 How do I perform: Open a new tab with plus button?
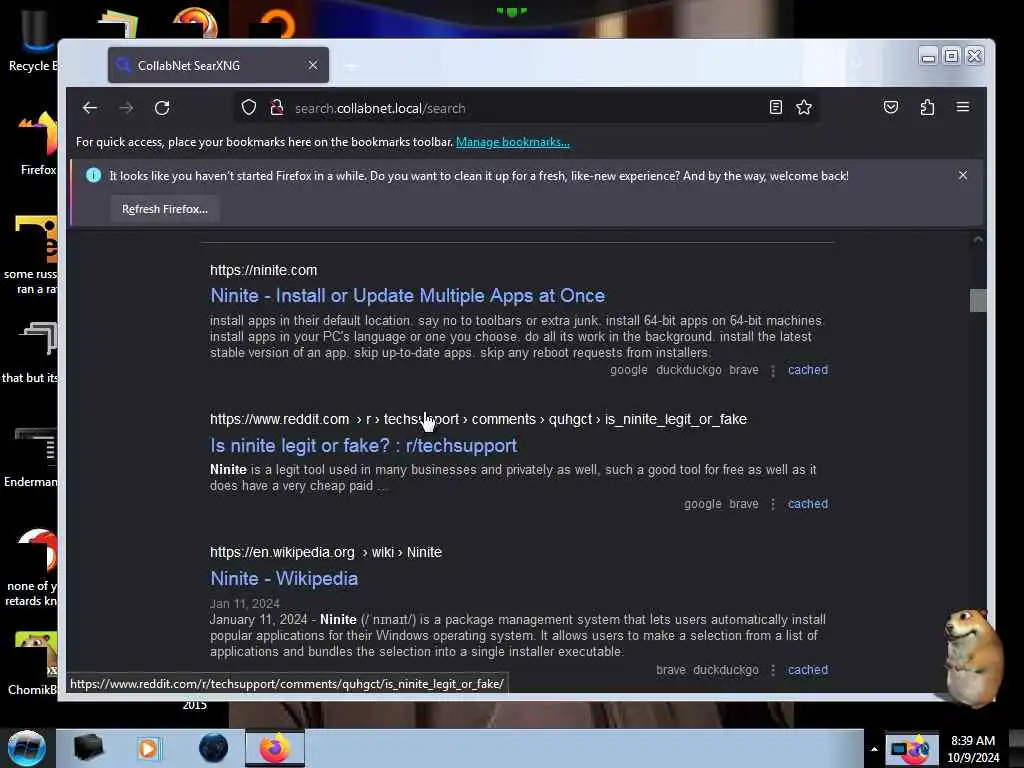tap(351, 66)
